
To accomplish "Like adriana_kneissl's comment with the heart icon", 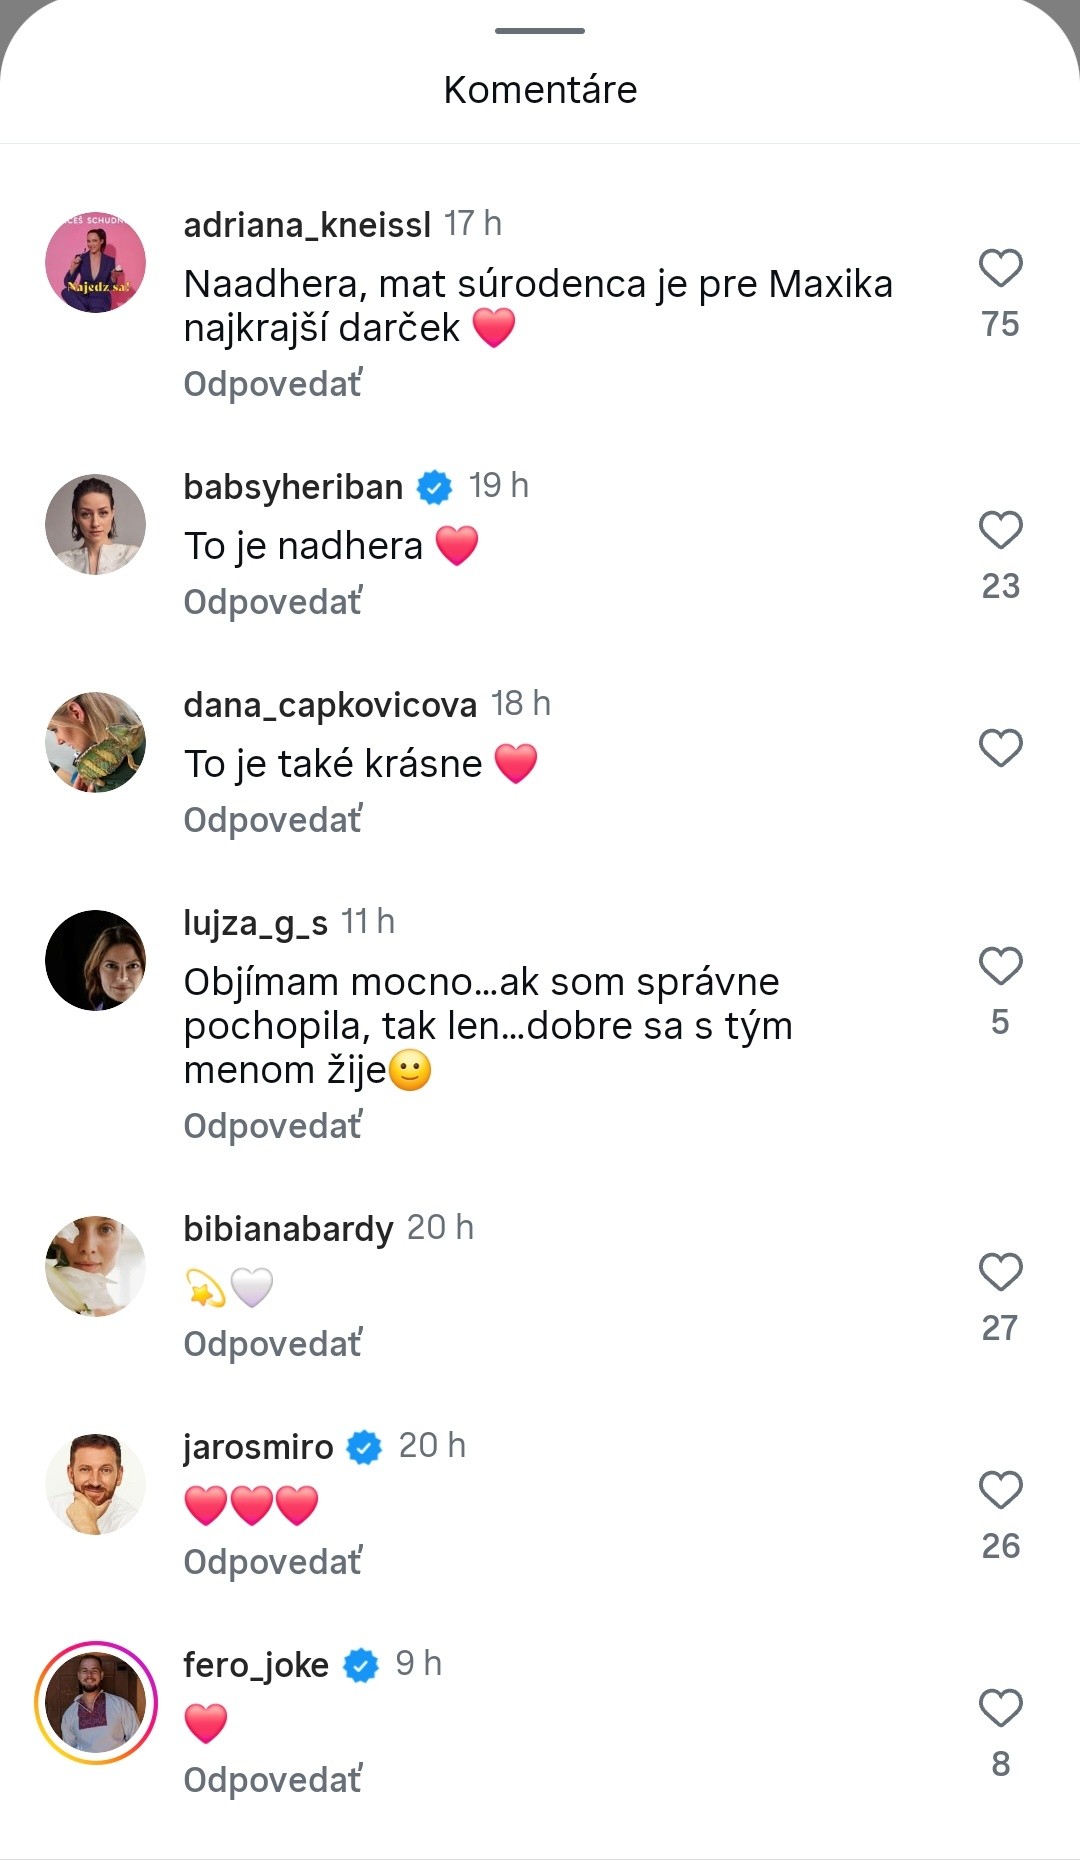I will [x=999, y=268].
